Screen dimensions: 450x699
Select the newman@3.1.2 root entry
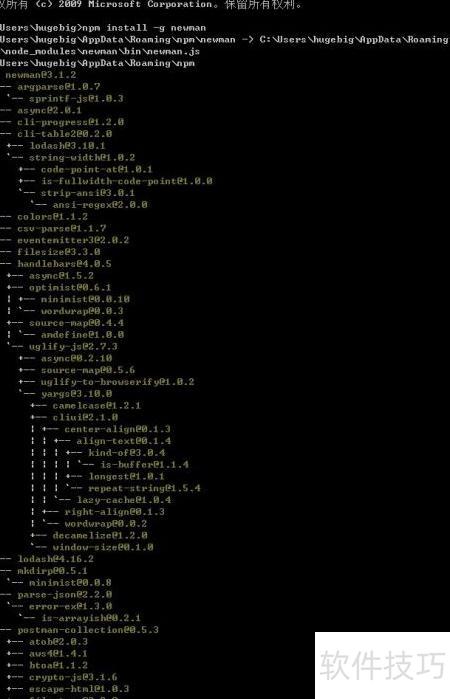(x=41, y=75)
